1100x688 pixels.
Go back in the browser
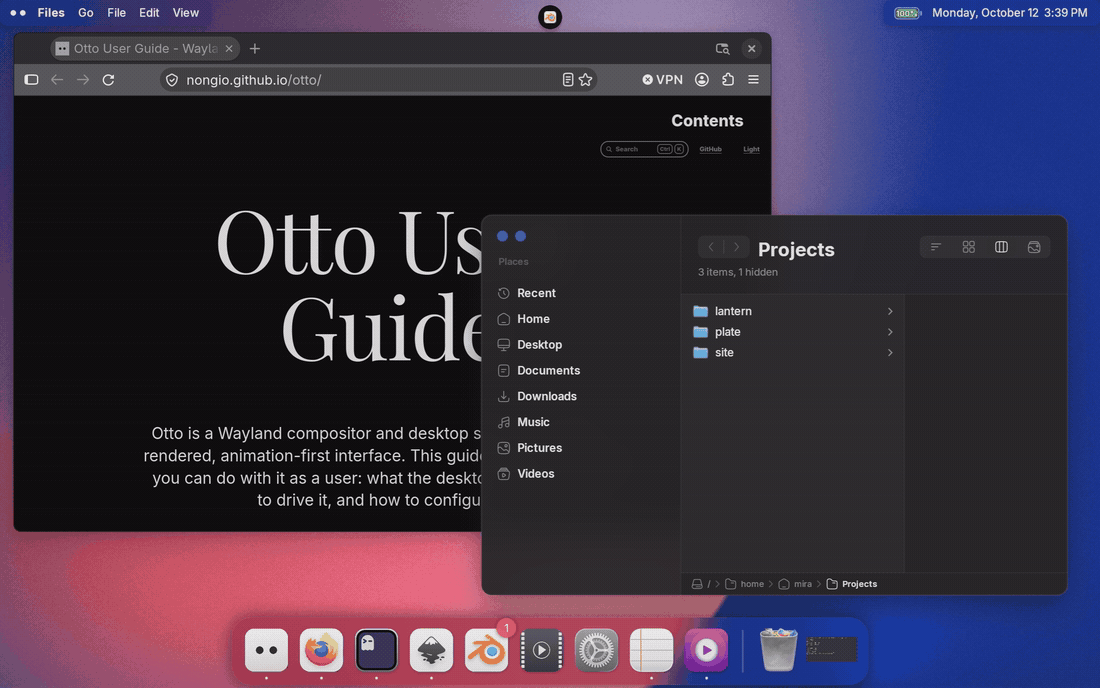point(57,79)
